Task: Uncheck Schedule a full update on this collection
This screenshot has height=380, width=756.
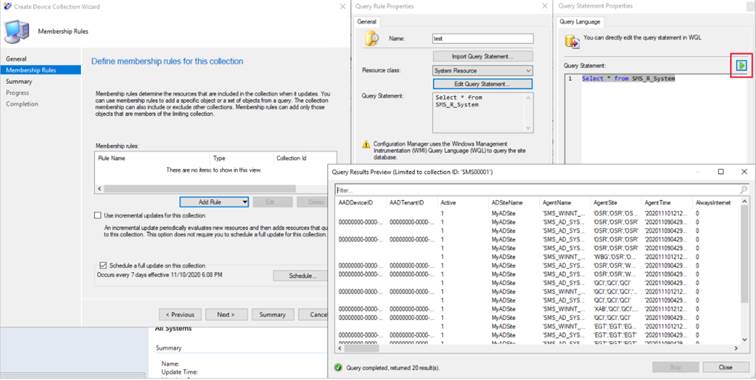Action: click(x=103, y=265)
